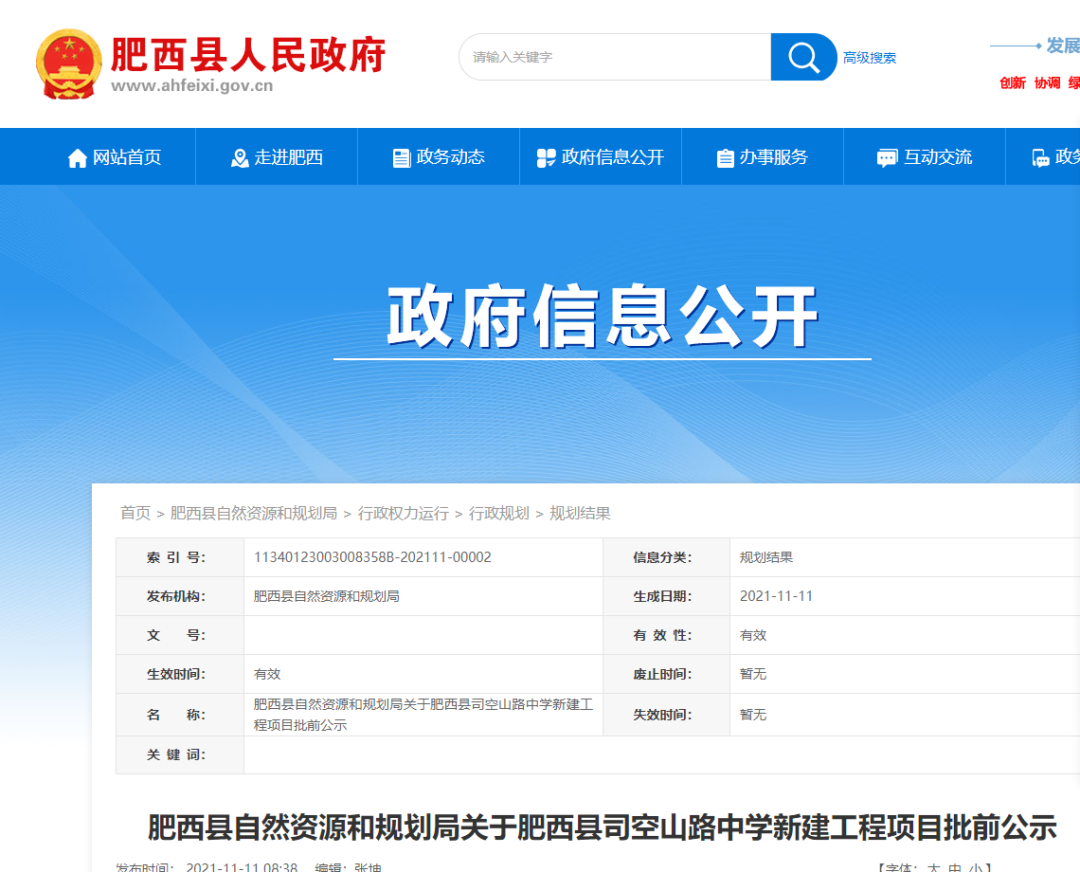Viewport: 1080px width, 872px height.
Task: Open 肥西县自然资源和规划局 breadcrumb link
Action: [253, 513]
